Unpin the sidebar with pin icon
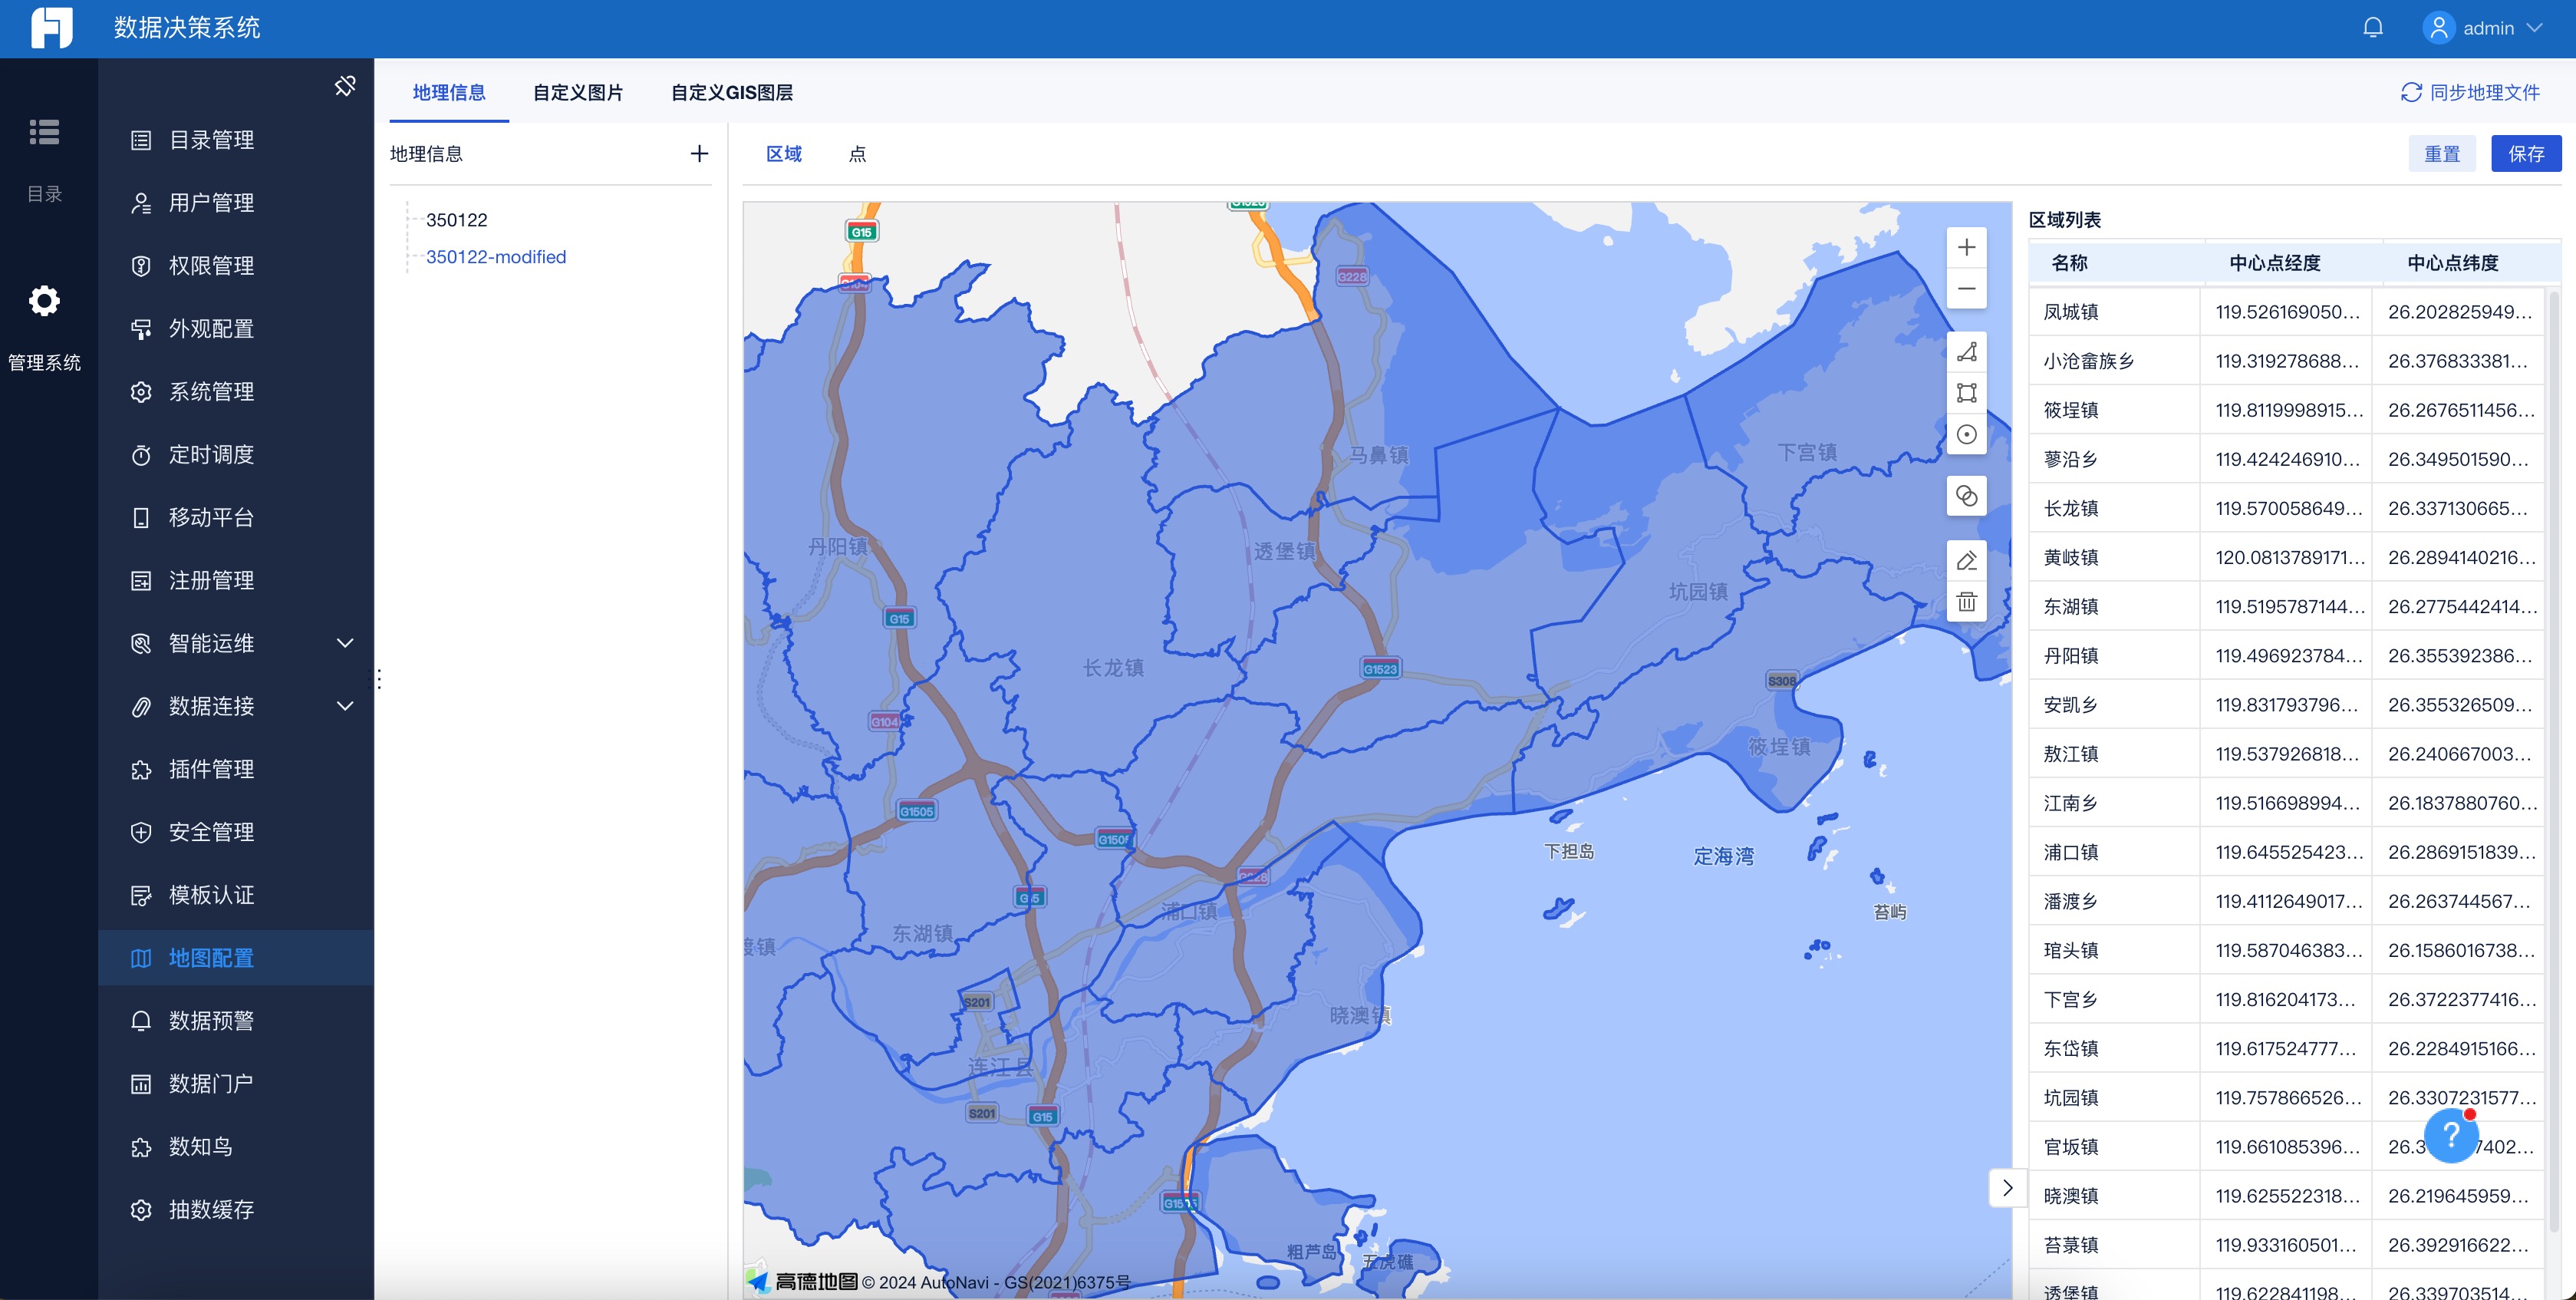The height and width of the screenshot is (1300, 2576). click(x=345, y=86)
